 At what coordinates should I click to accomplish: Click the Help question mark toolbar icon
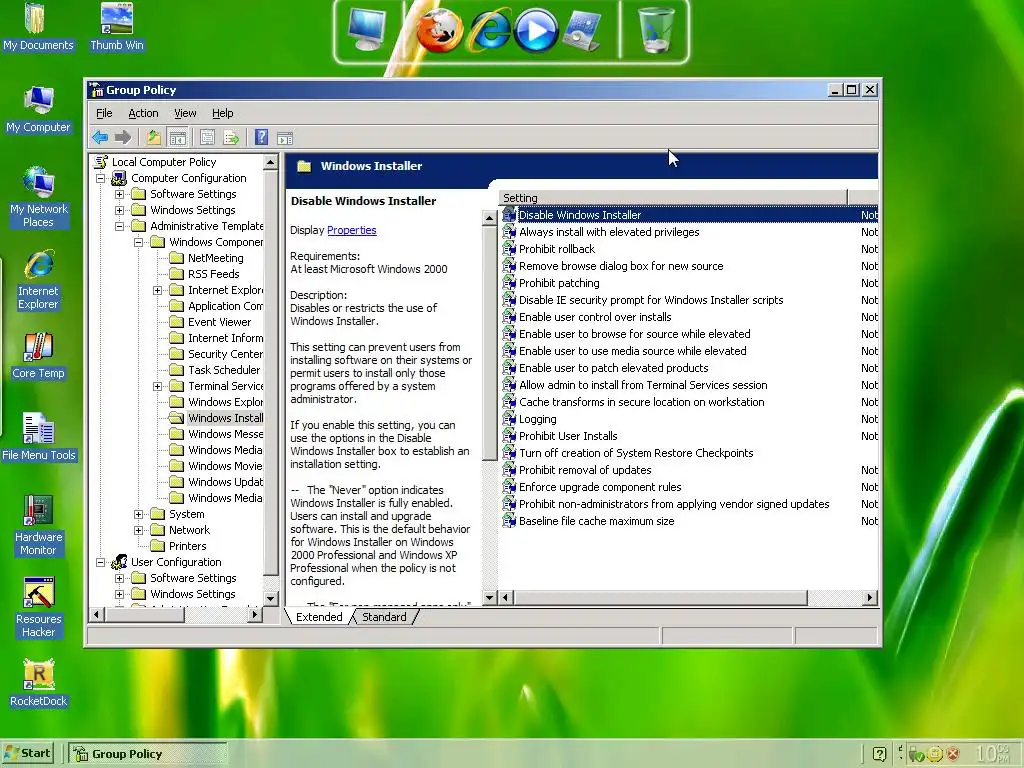tap(261, 137)
